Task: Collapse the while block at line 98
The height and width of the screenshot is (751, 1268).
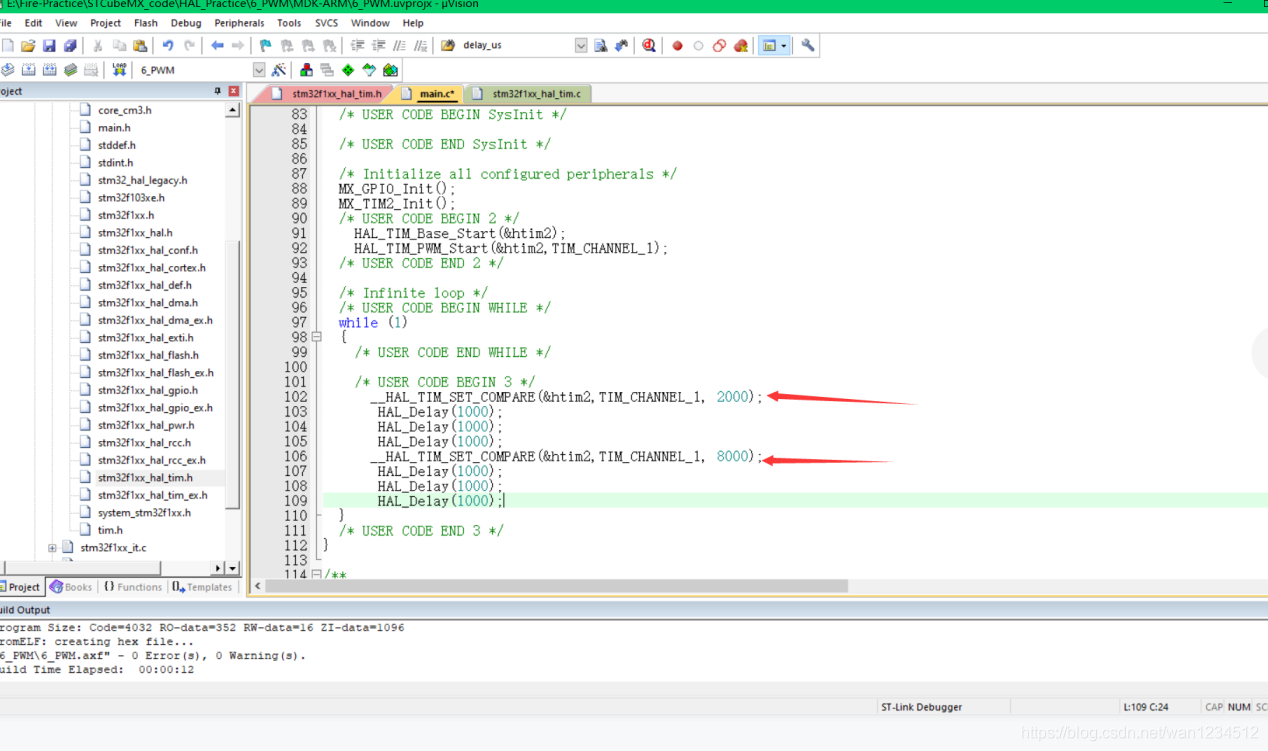Action: [317, 337]
